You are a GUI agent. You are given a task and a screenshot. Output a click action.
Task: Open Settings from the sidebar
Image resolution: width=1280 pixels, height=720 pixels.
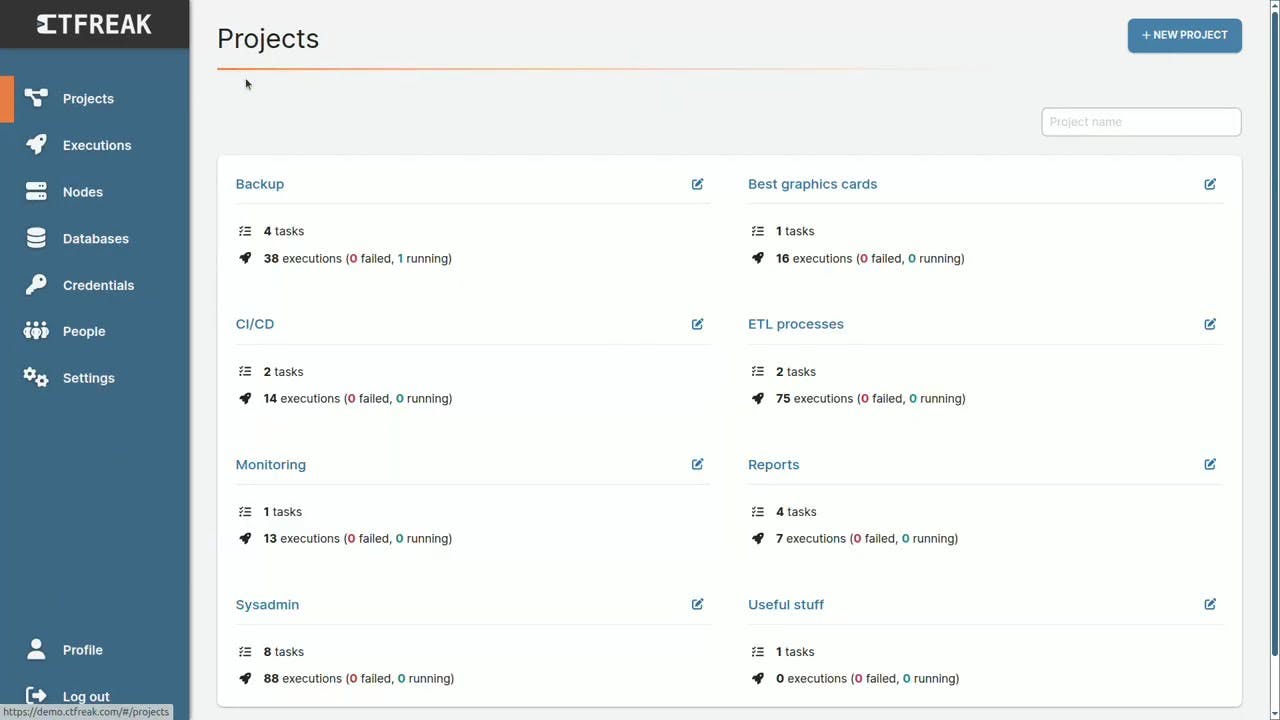[x=89, y=378]
